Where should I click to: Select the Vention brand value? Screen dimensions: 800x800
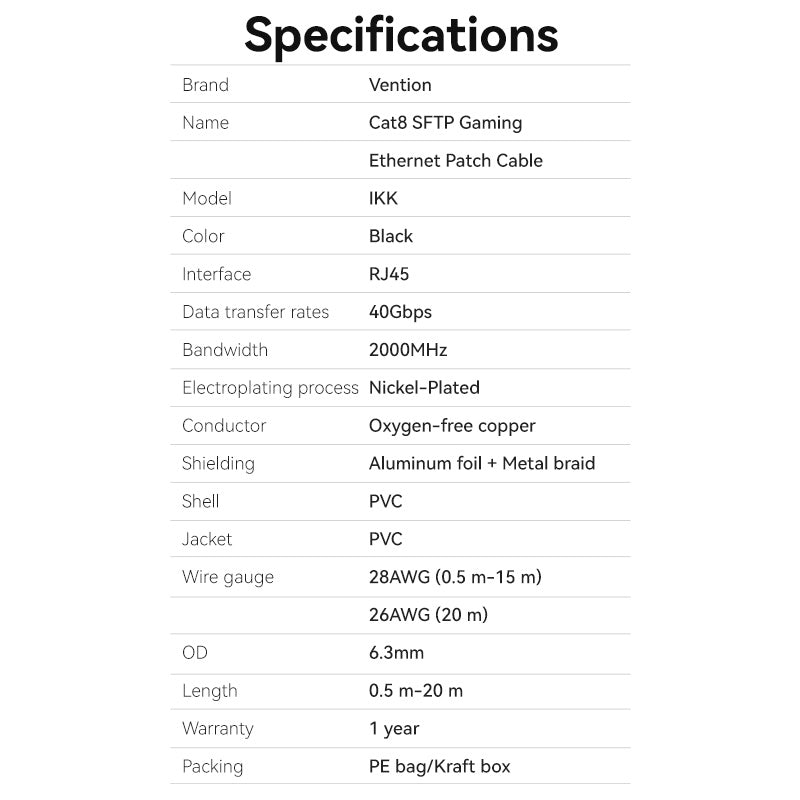click(x=400, y=85)
